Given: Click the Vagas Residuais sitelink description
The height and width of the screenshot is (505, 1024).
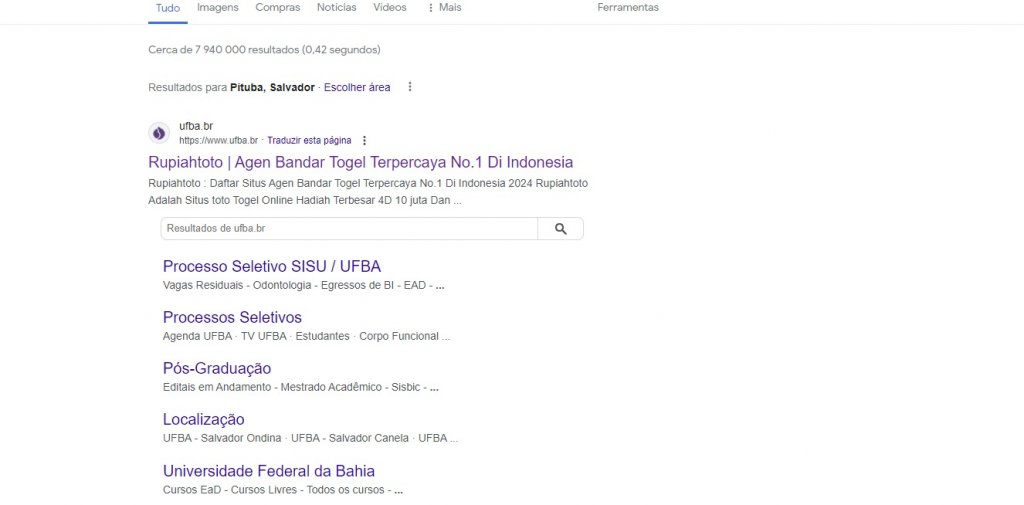Looking at the screenshot, I should (304, 285).
